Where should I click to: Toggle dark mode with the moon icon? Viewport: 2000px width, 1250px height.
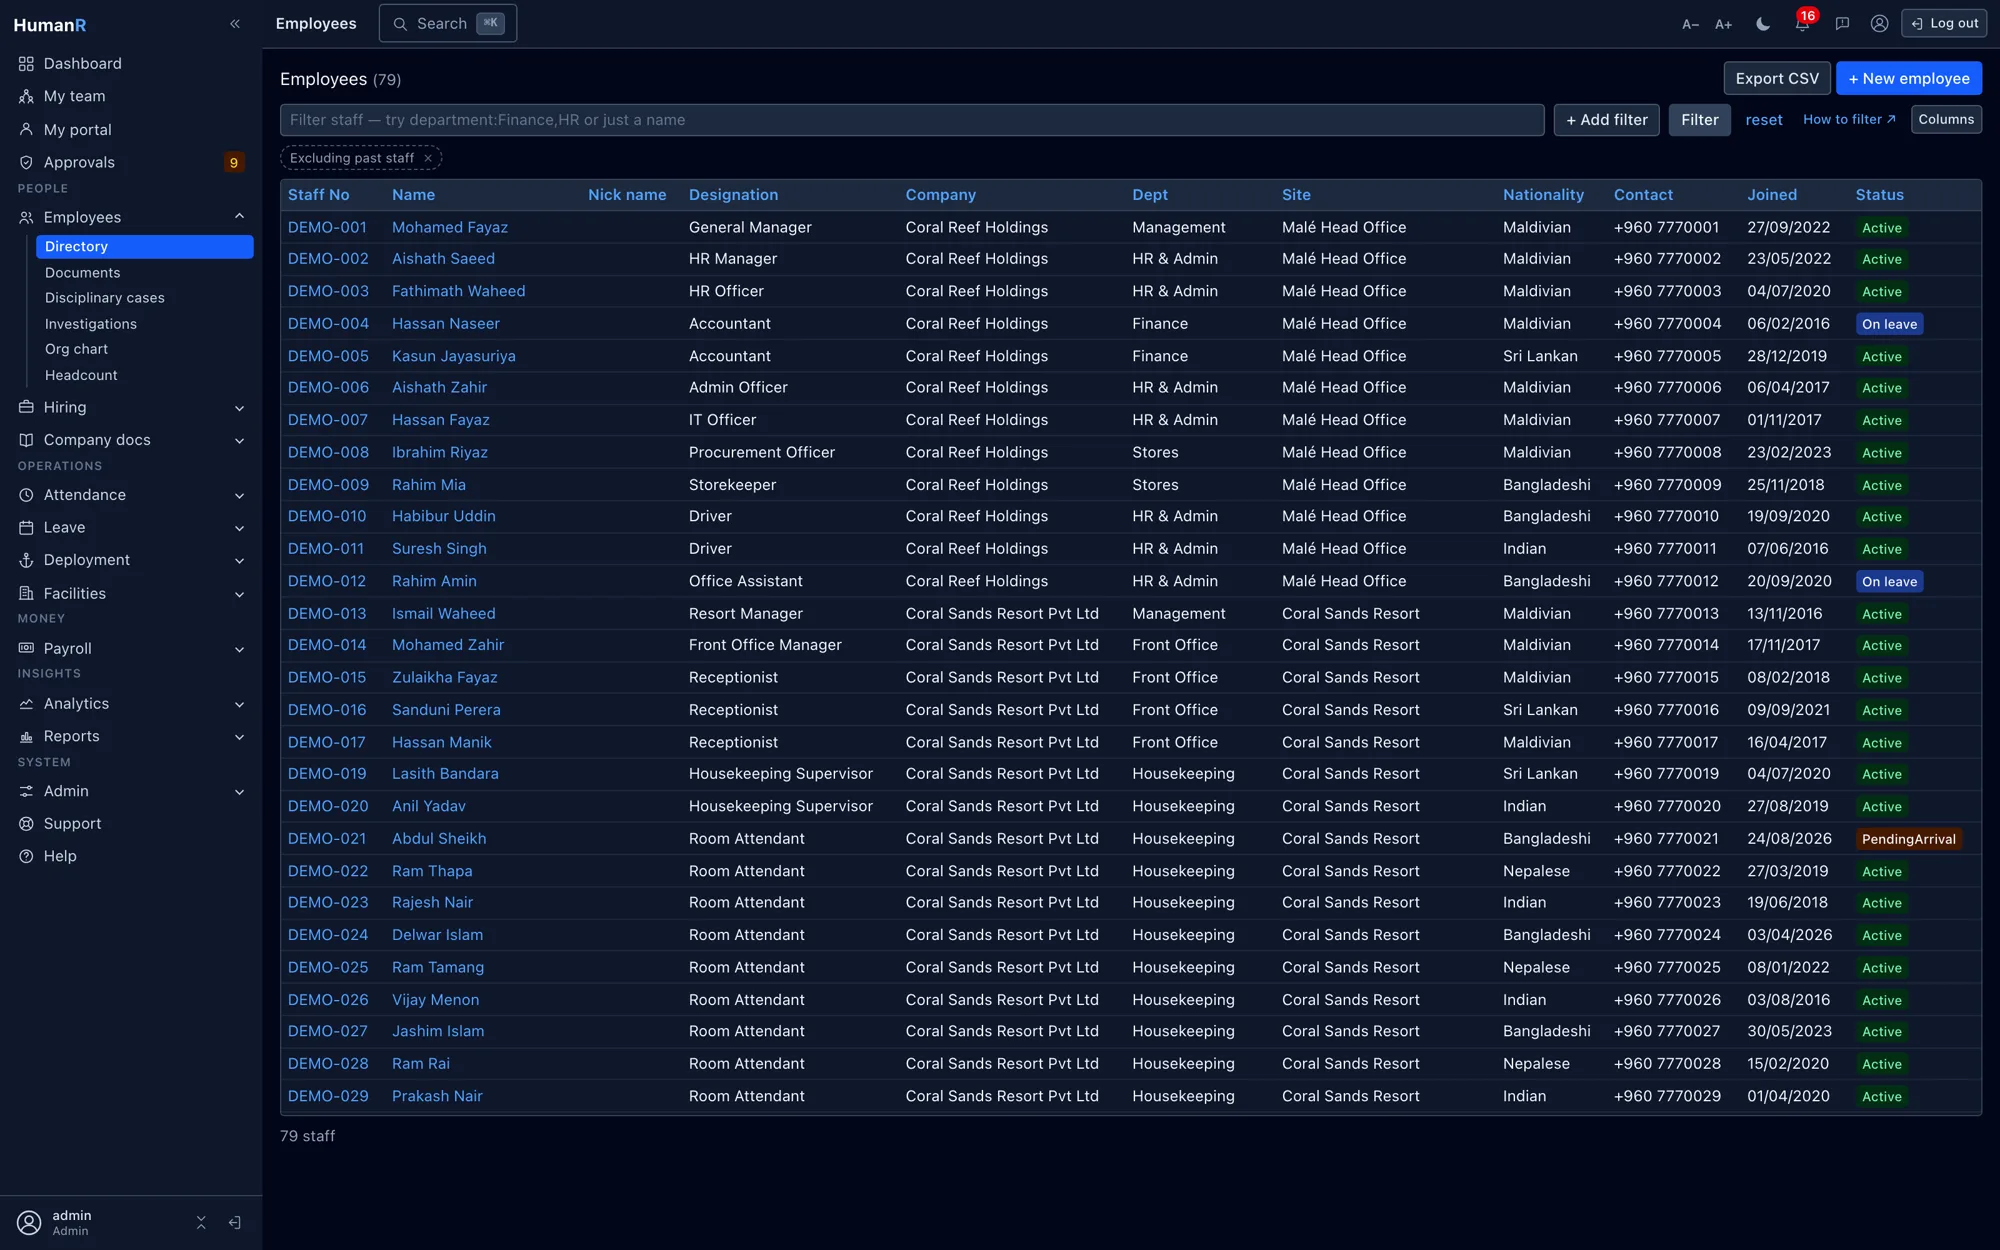1763,24
